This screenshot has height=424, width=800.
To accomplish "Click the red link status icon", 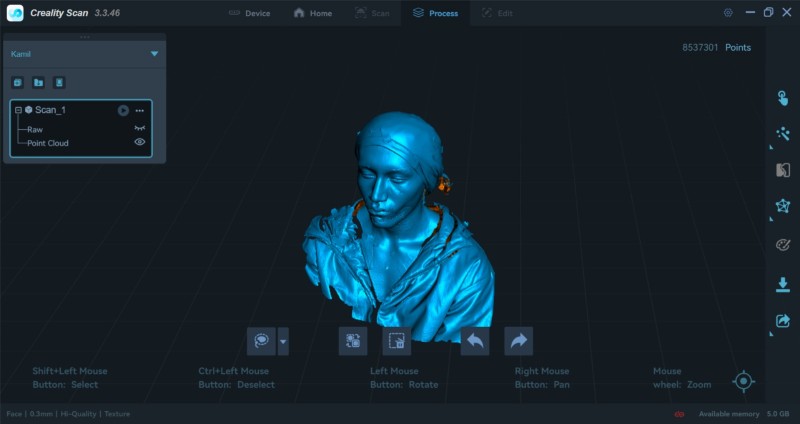I will click(679, 414).
